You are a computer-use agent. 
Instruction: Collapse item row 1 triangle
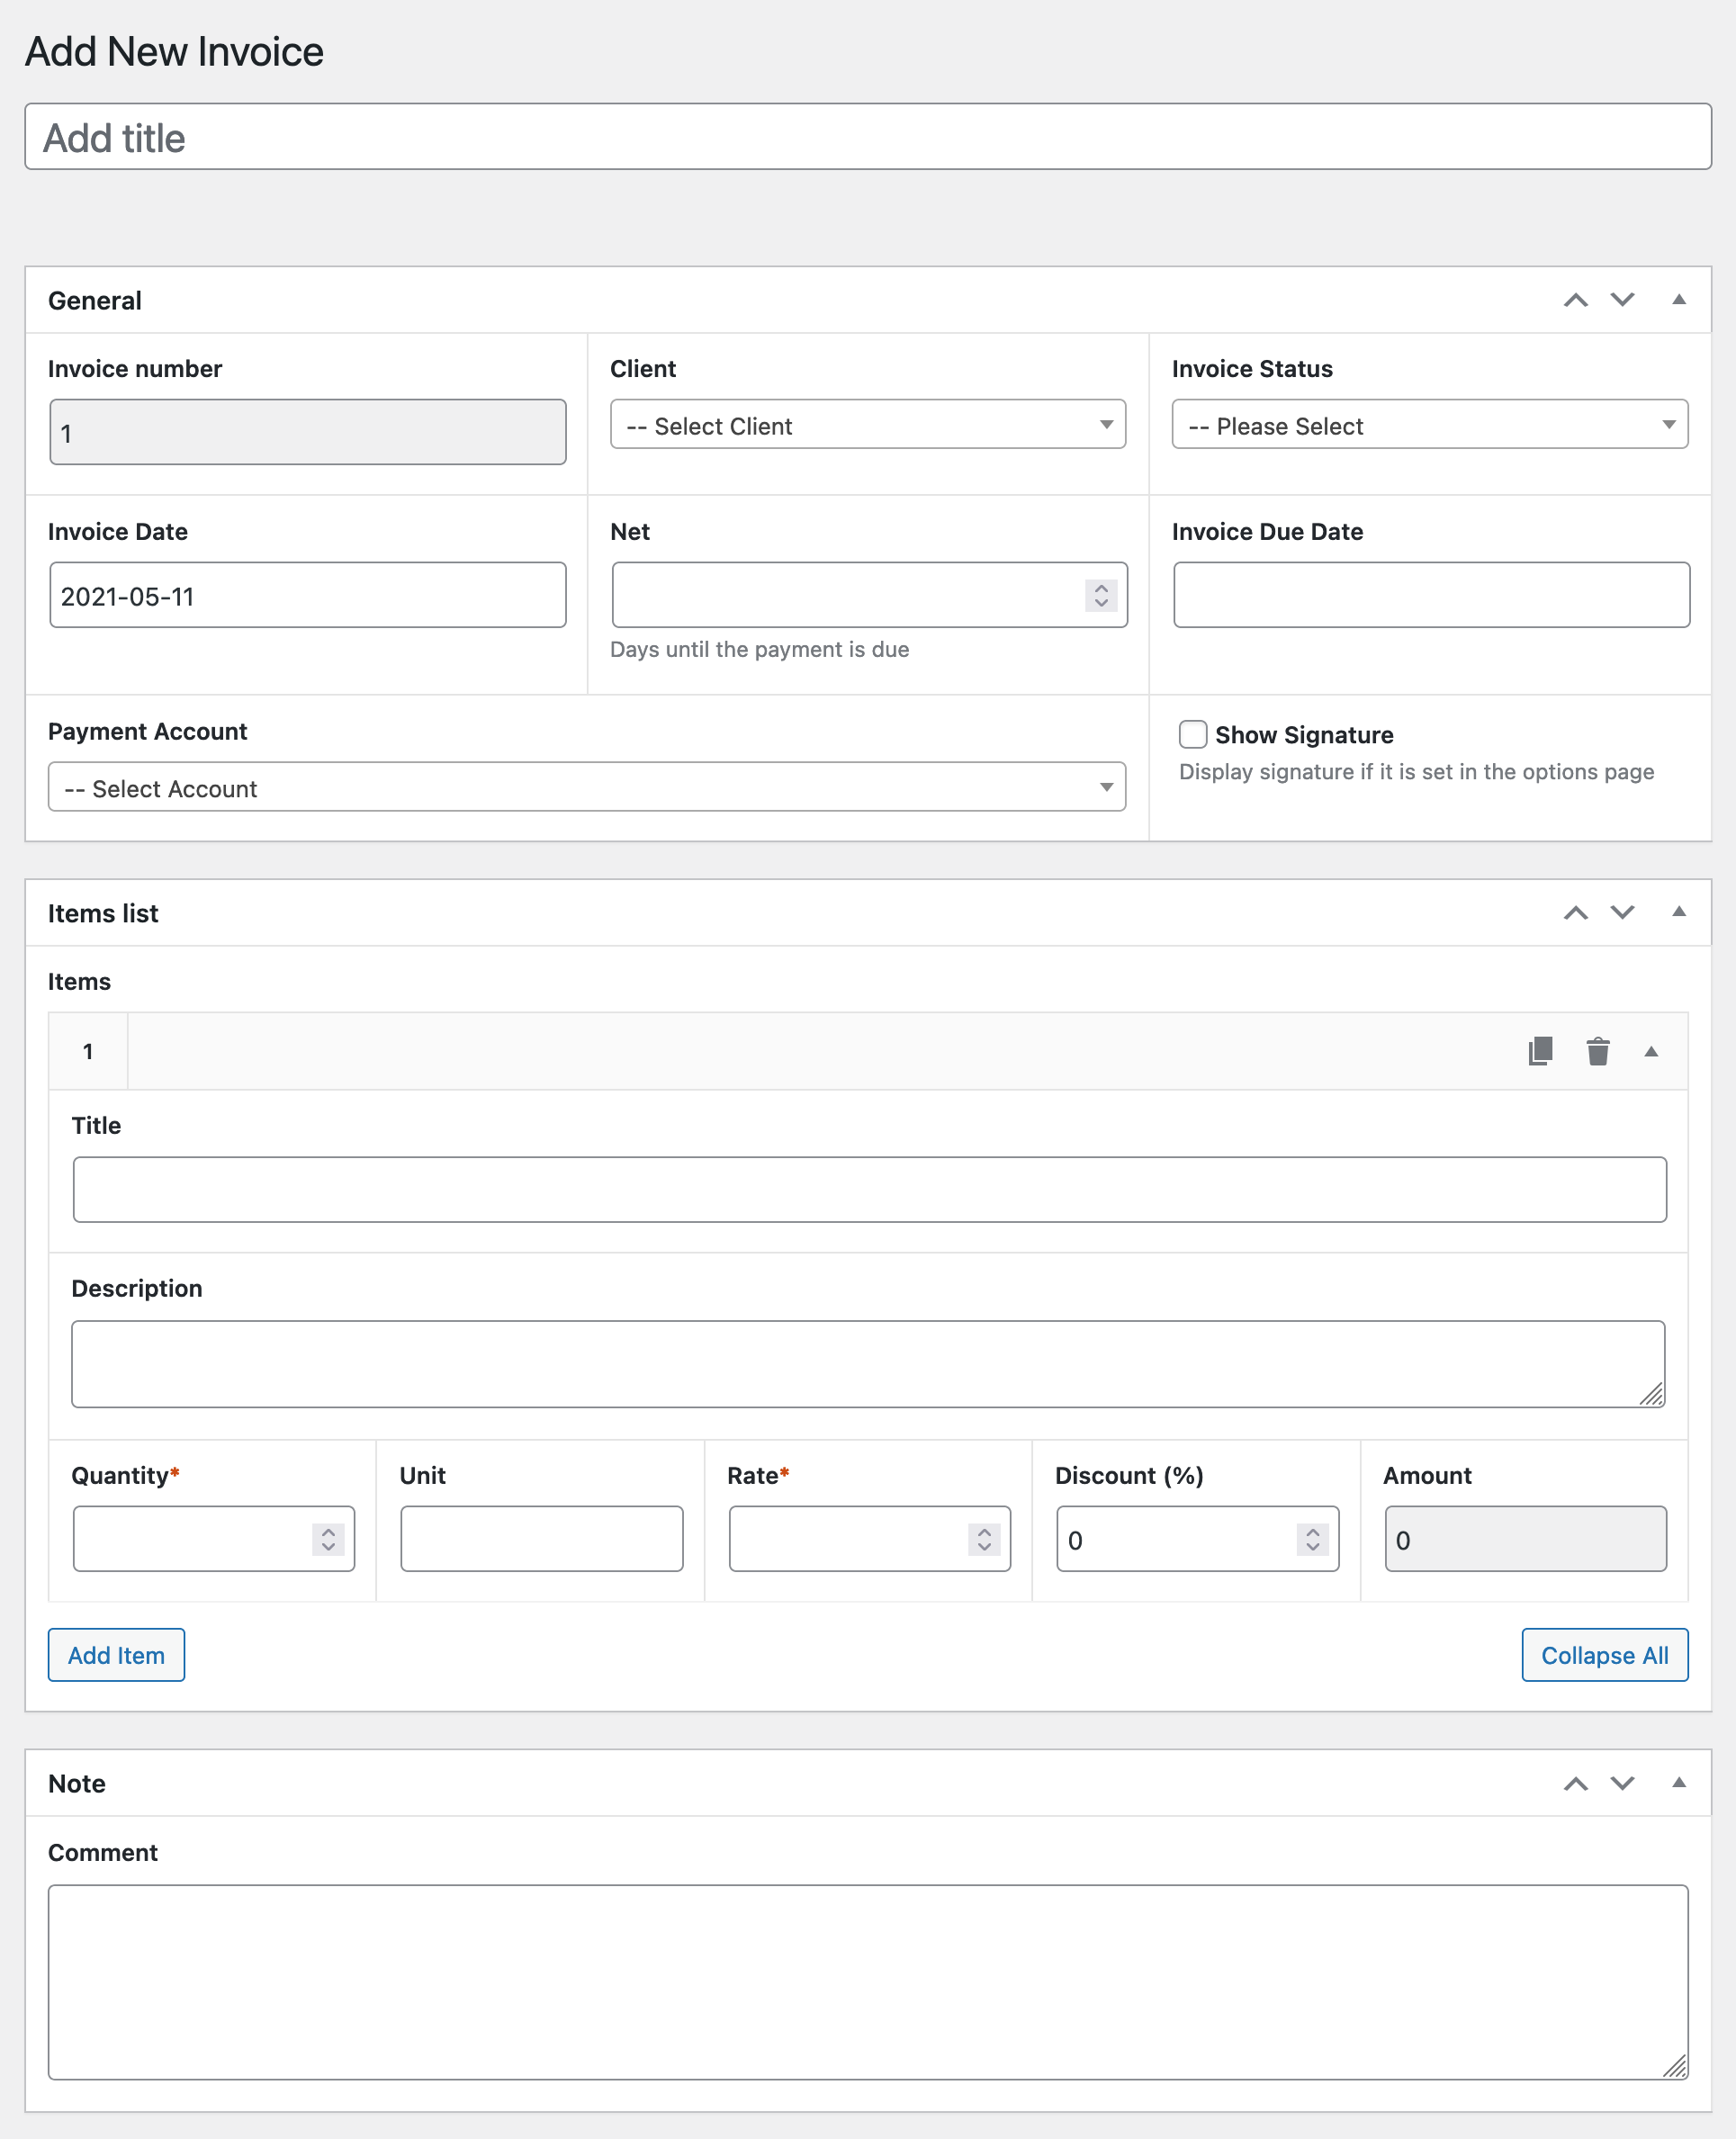tap(1651, 1051)
